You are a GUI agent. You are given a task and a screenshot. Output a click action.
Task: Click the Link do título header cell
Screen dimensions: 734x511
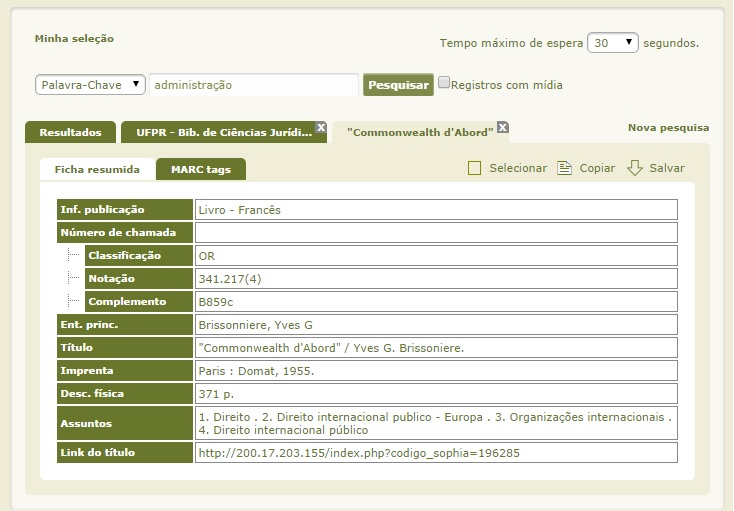125,453
